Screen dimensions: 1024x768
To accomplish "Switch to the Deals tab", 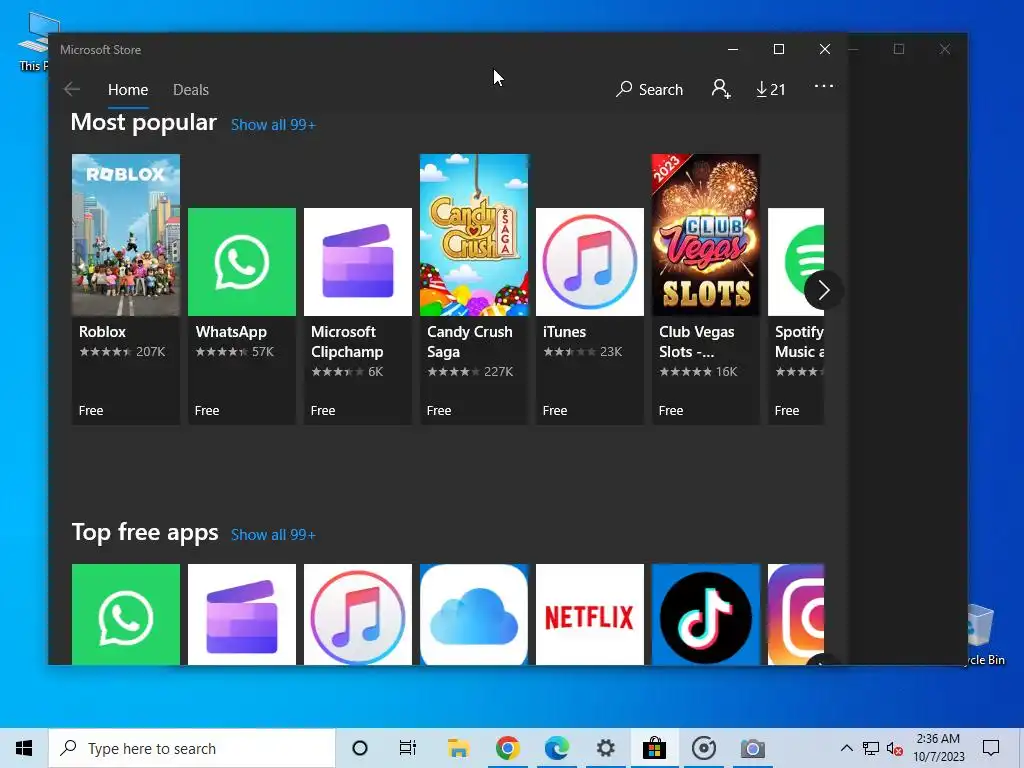I will pos(191,89).
